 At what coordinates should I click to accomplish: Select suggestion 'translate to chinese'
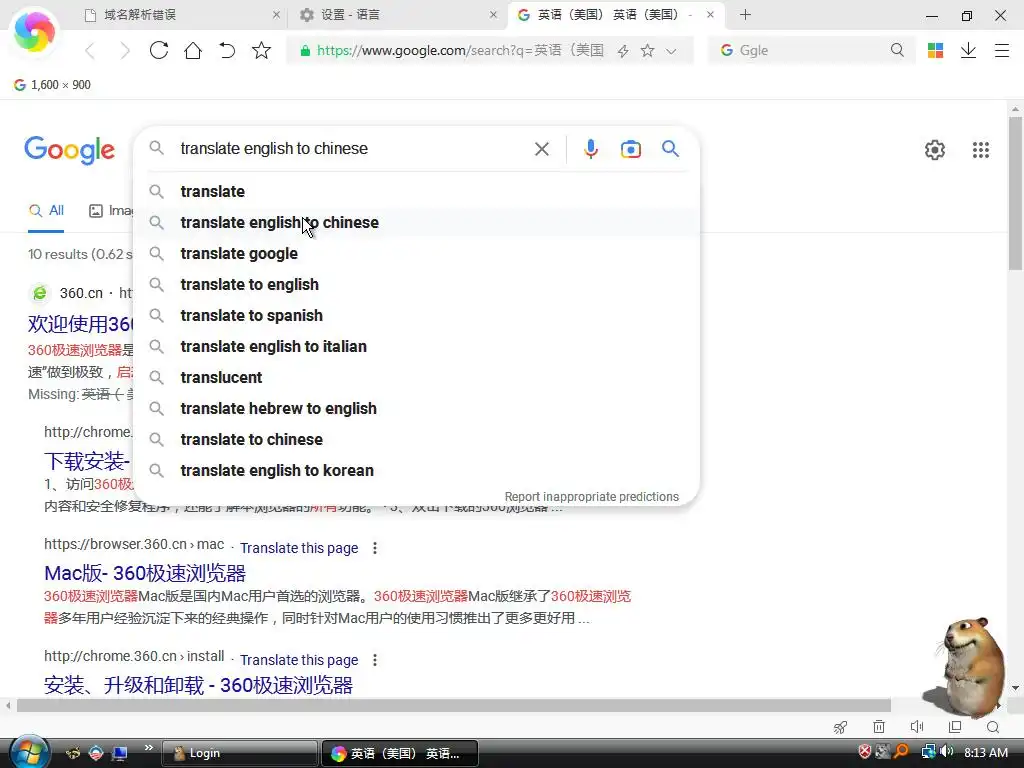pos(417,440)
